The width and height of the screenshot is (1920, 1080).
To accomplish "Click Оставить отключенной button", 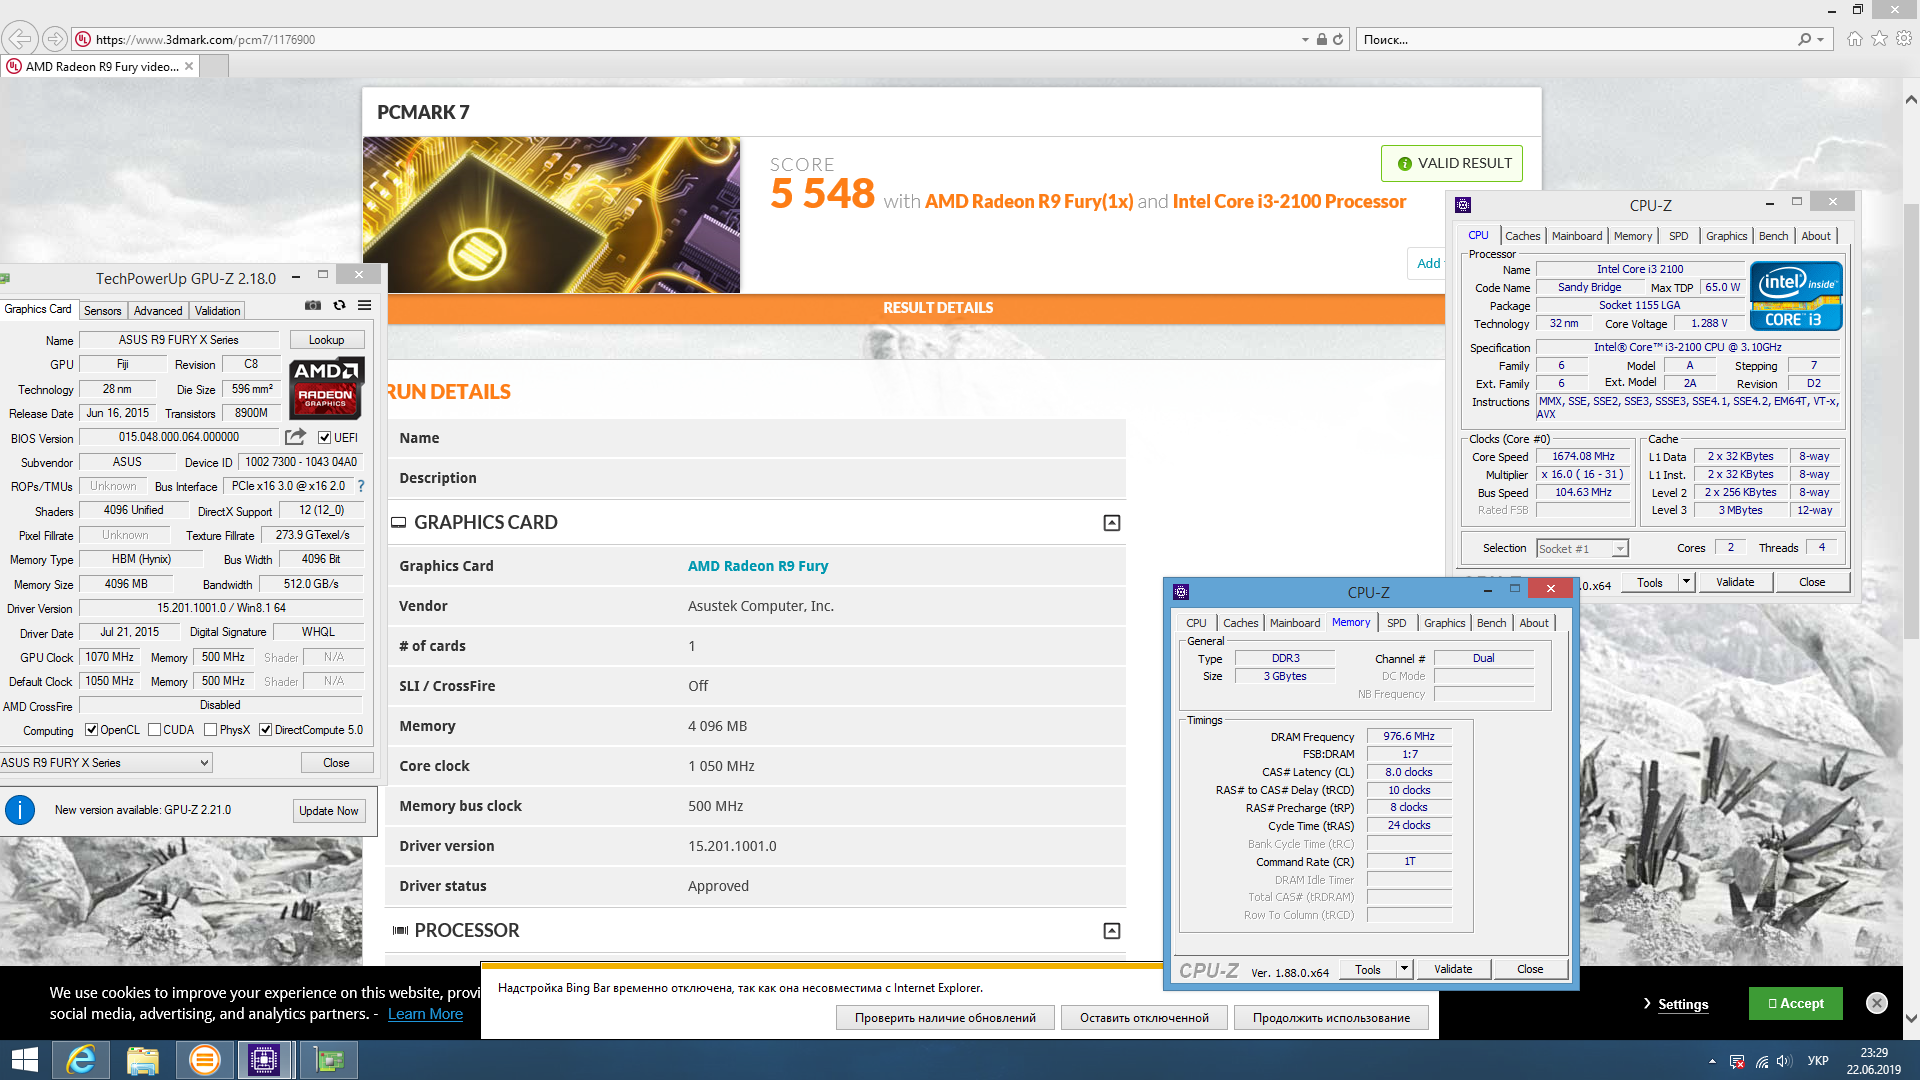I will [1144, 1018].
